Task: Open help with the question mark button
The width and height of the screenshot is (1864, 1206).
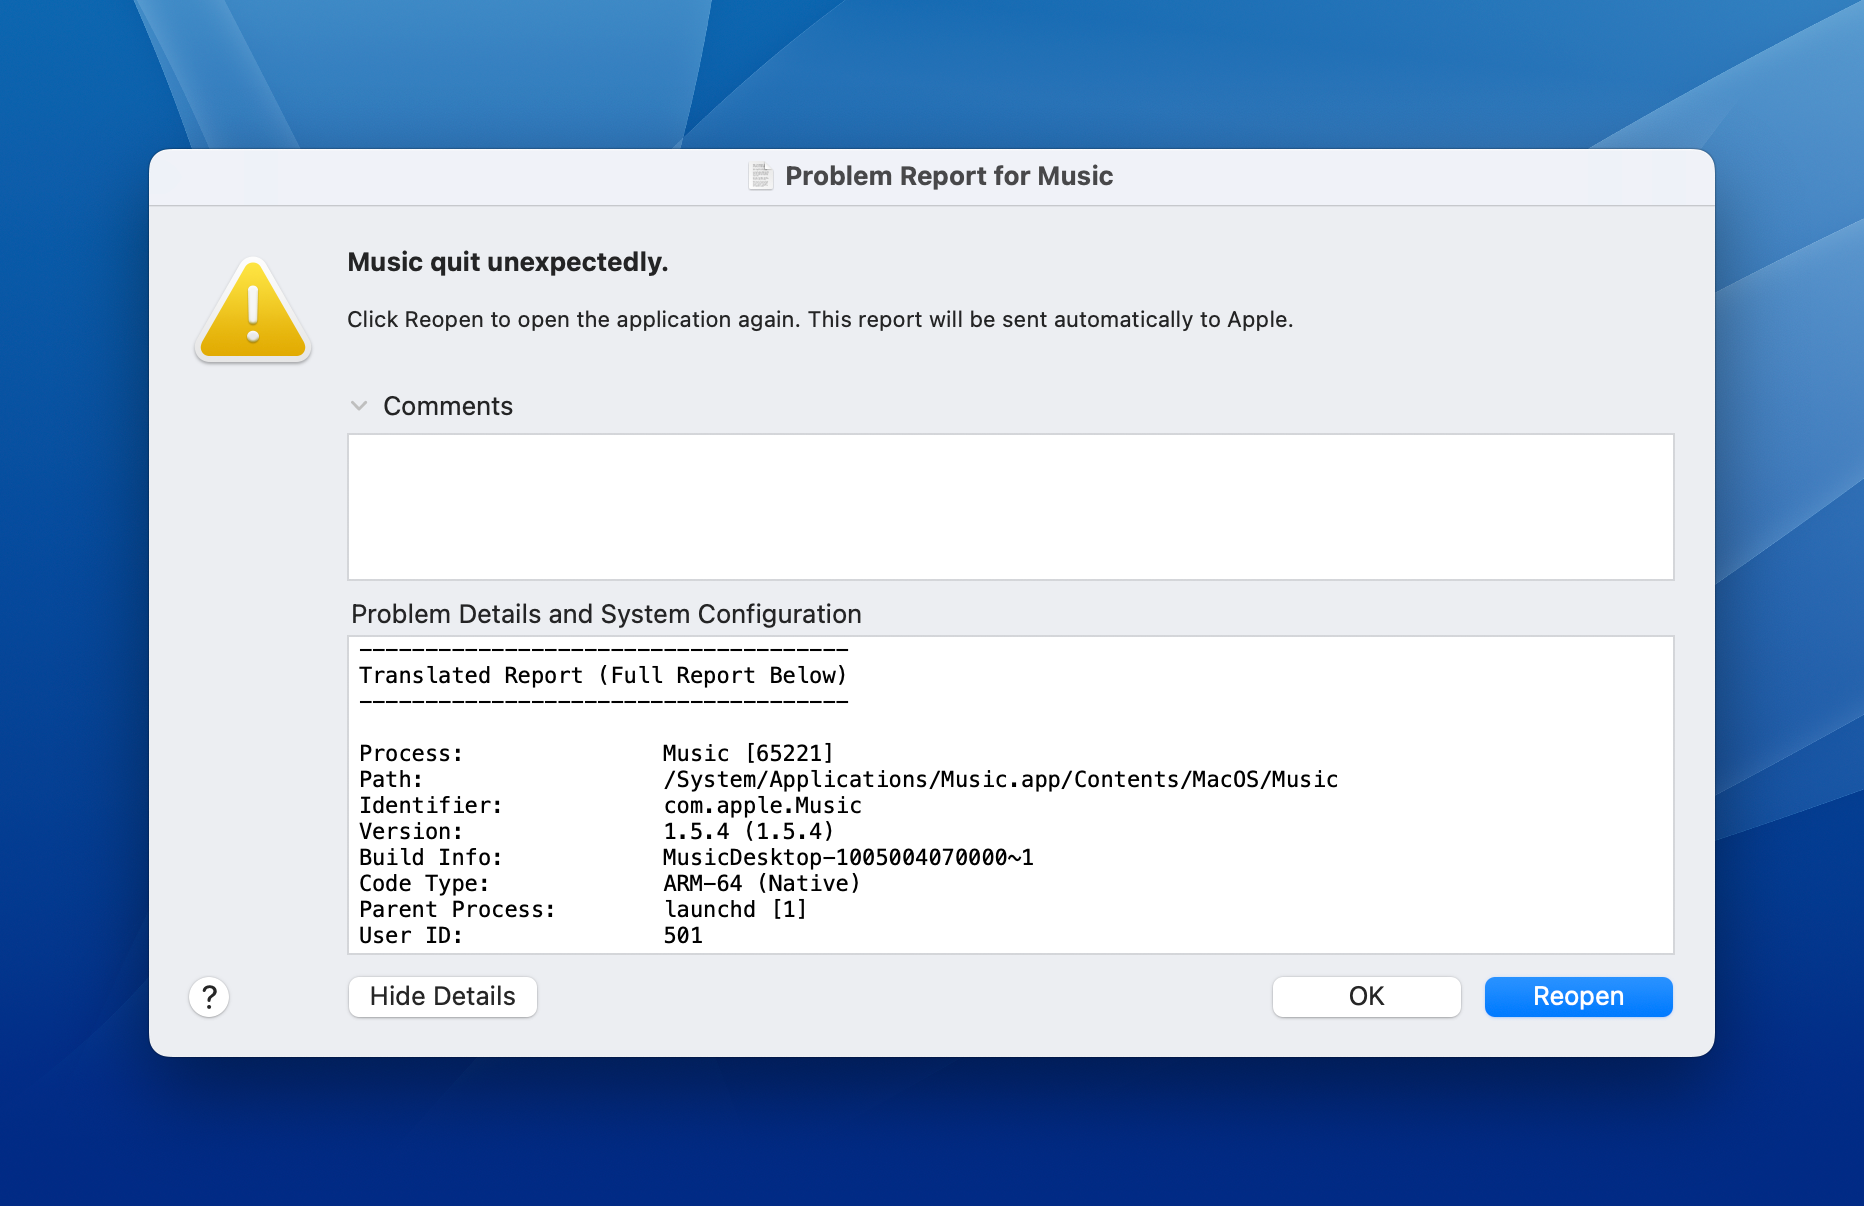Action: [x=209, y=997]
